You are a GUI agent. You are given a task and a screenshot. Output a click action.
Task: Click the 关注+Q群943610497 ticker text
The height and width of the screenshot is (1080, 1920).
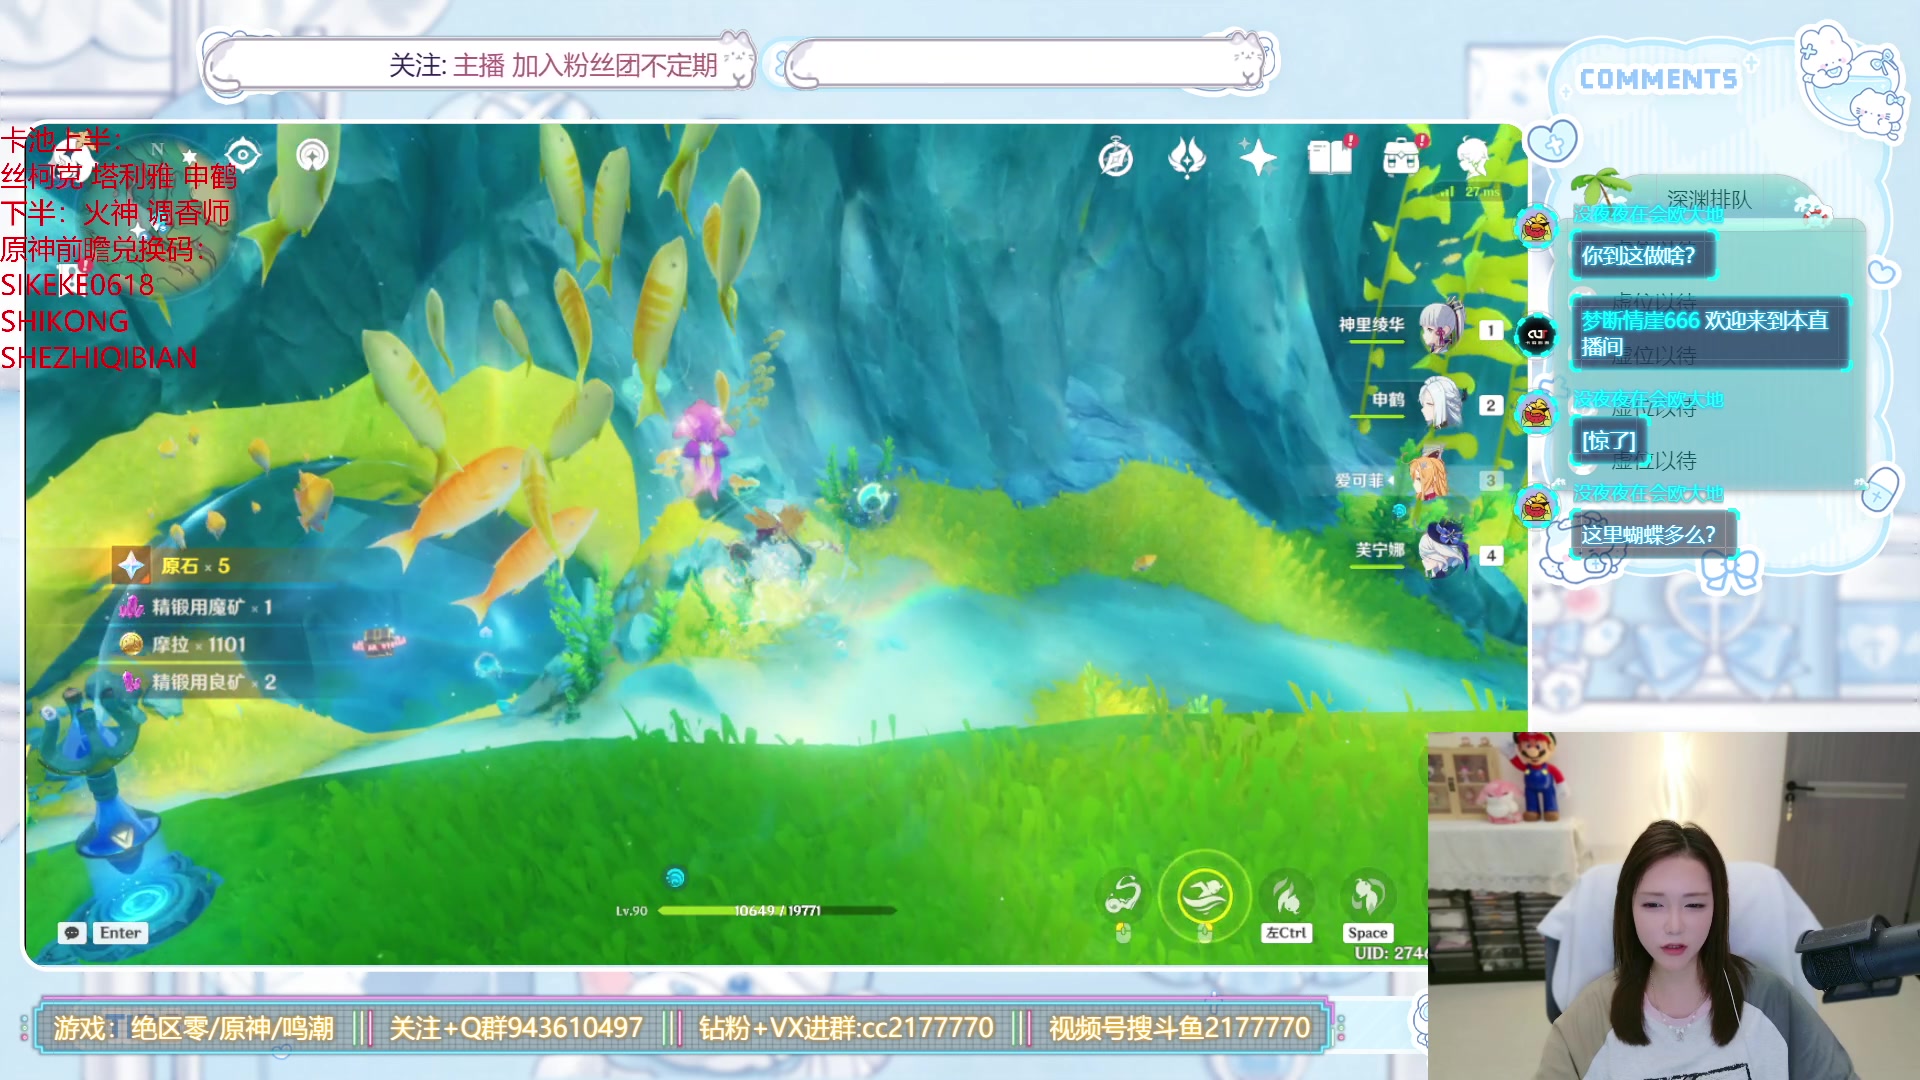coord(516,1028)
